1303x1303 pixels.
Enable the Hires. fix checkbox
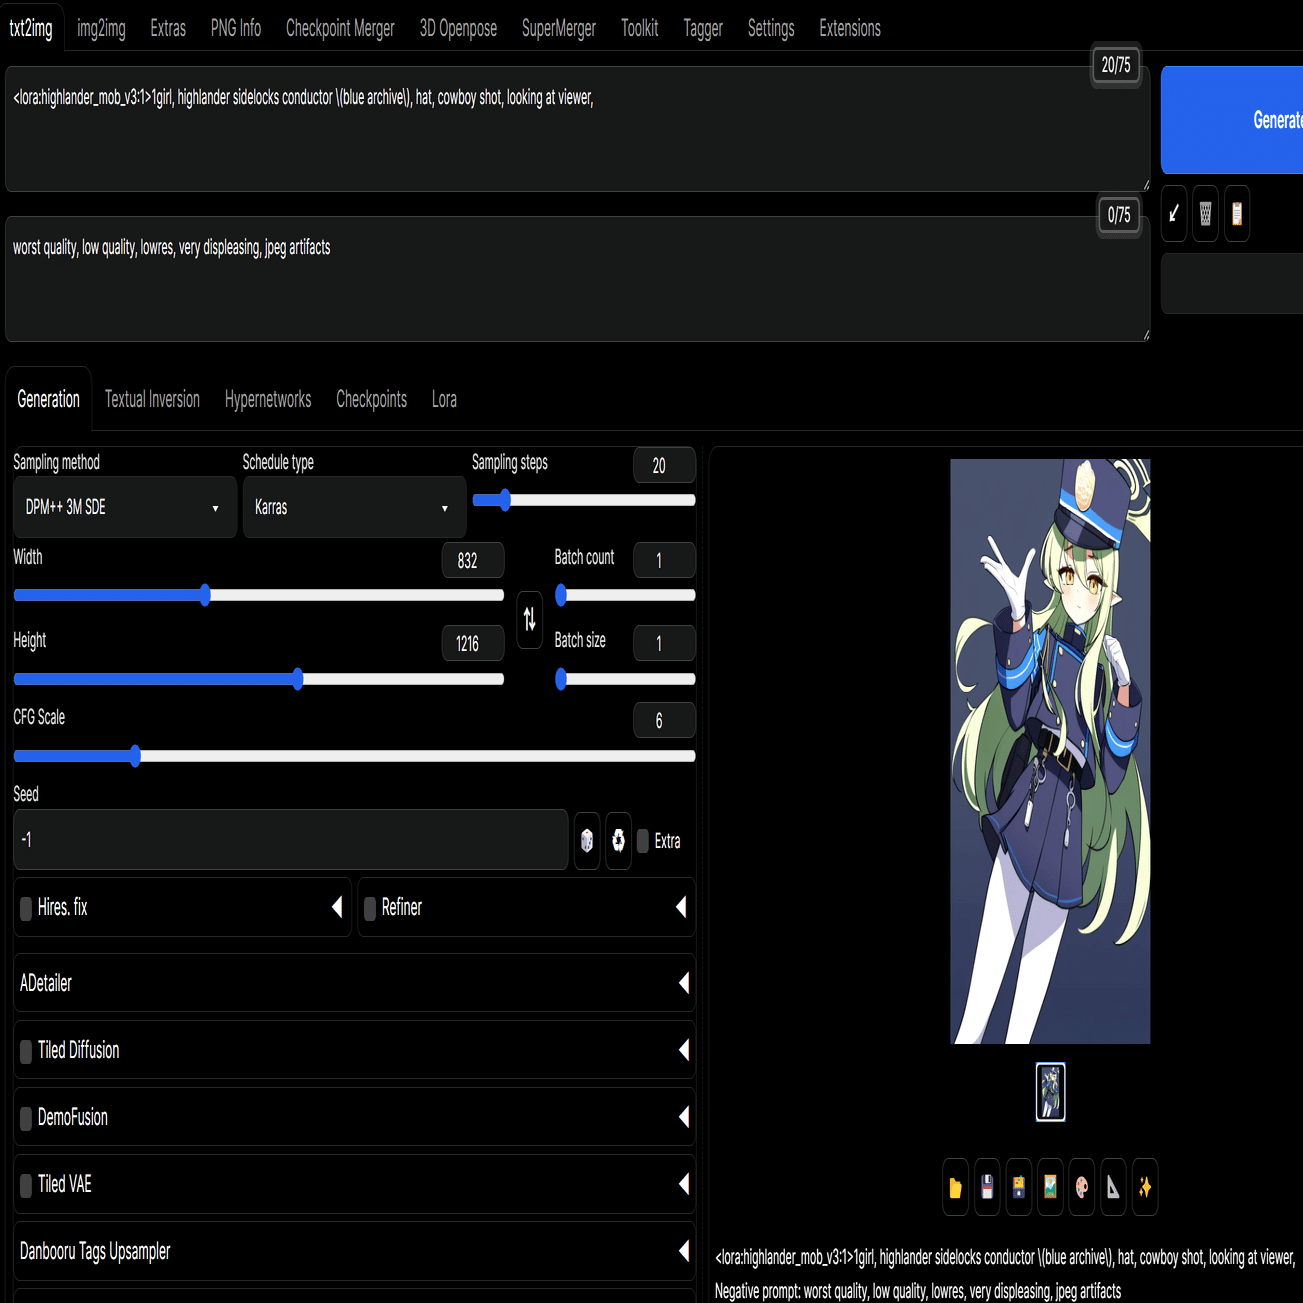coord(26,908)
